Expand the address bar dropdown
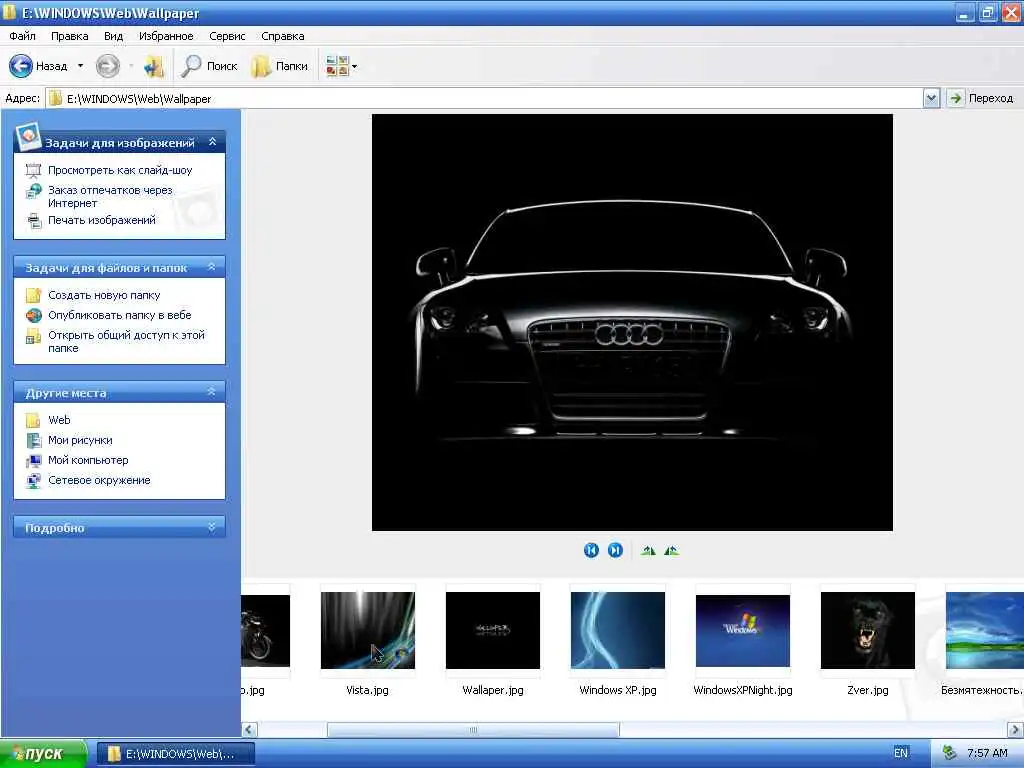This screenshot has height=768, width=1024. point(931,99)
